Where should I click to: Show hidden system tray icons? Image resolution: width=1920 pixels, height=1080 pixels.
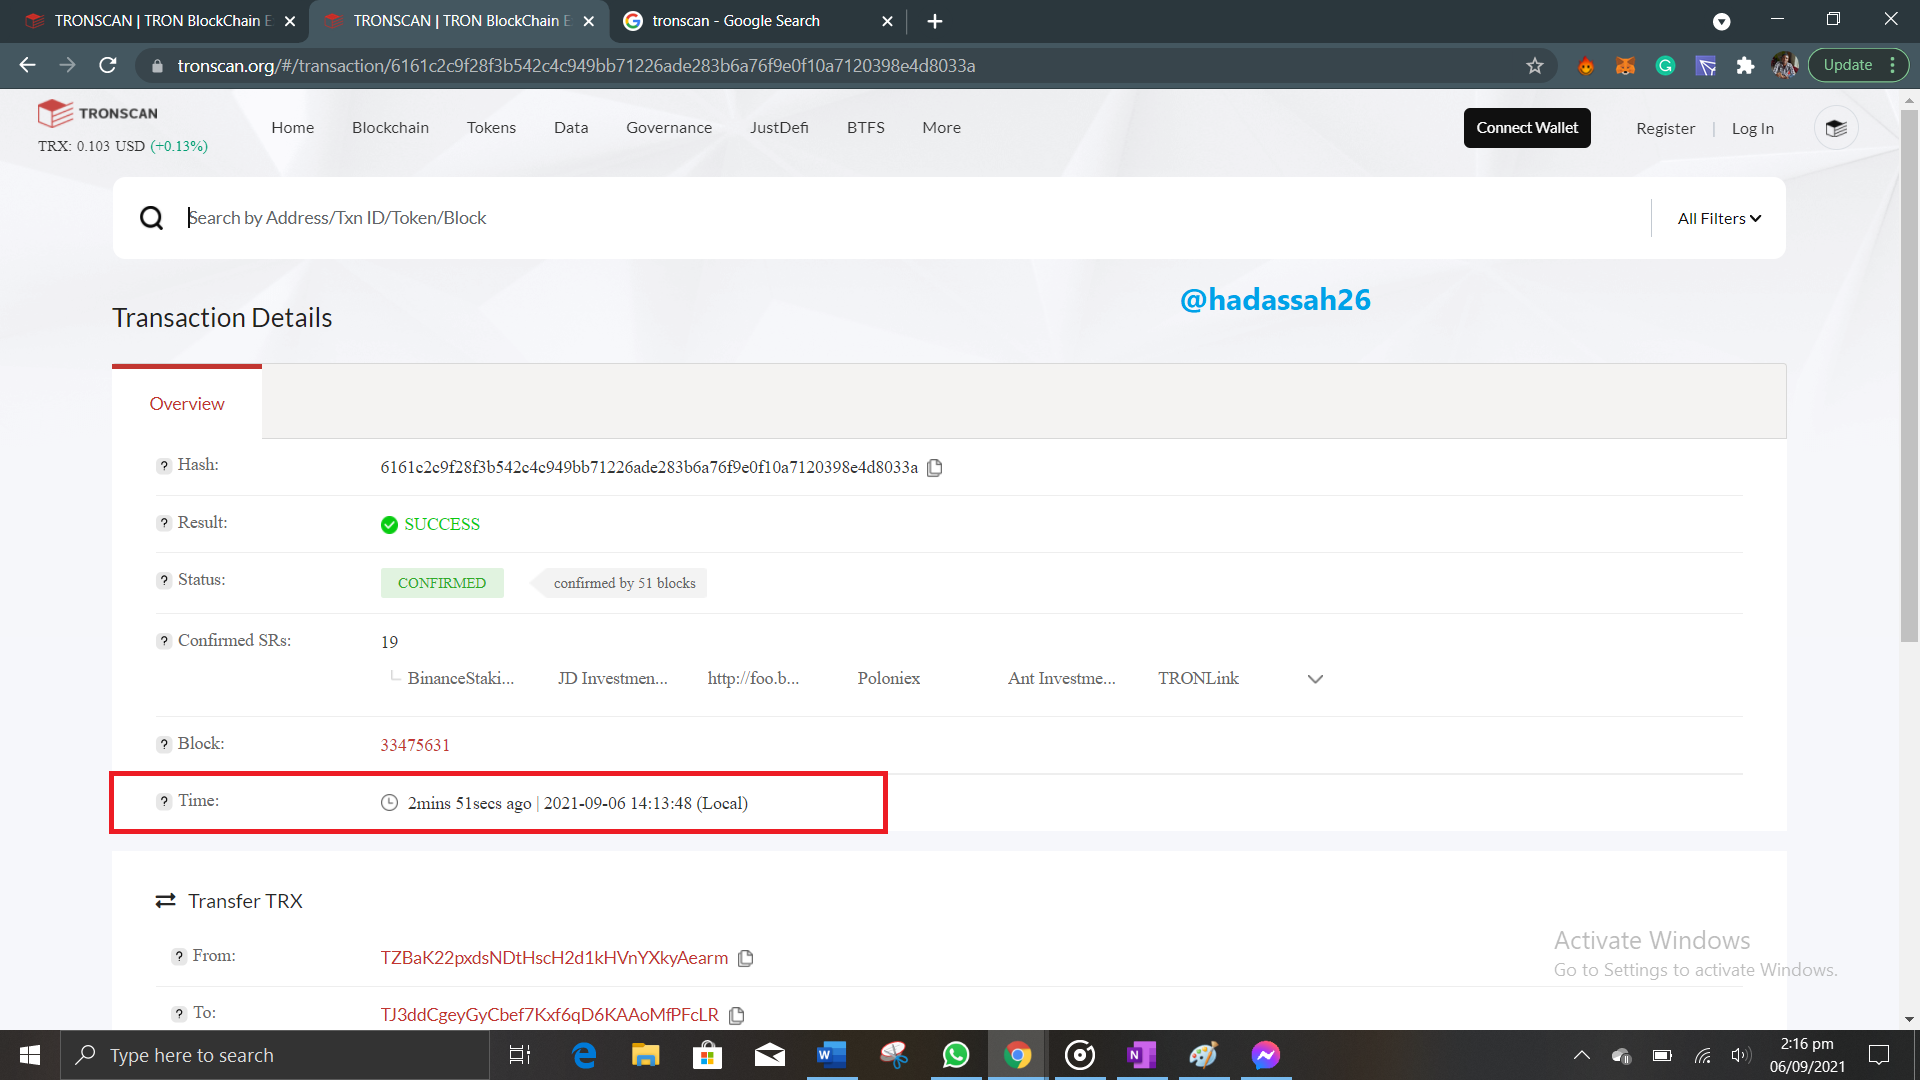(1582, 1055)
